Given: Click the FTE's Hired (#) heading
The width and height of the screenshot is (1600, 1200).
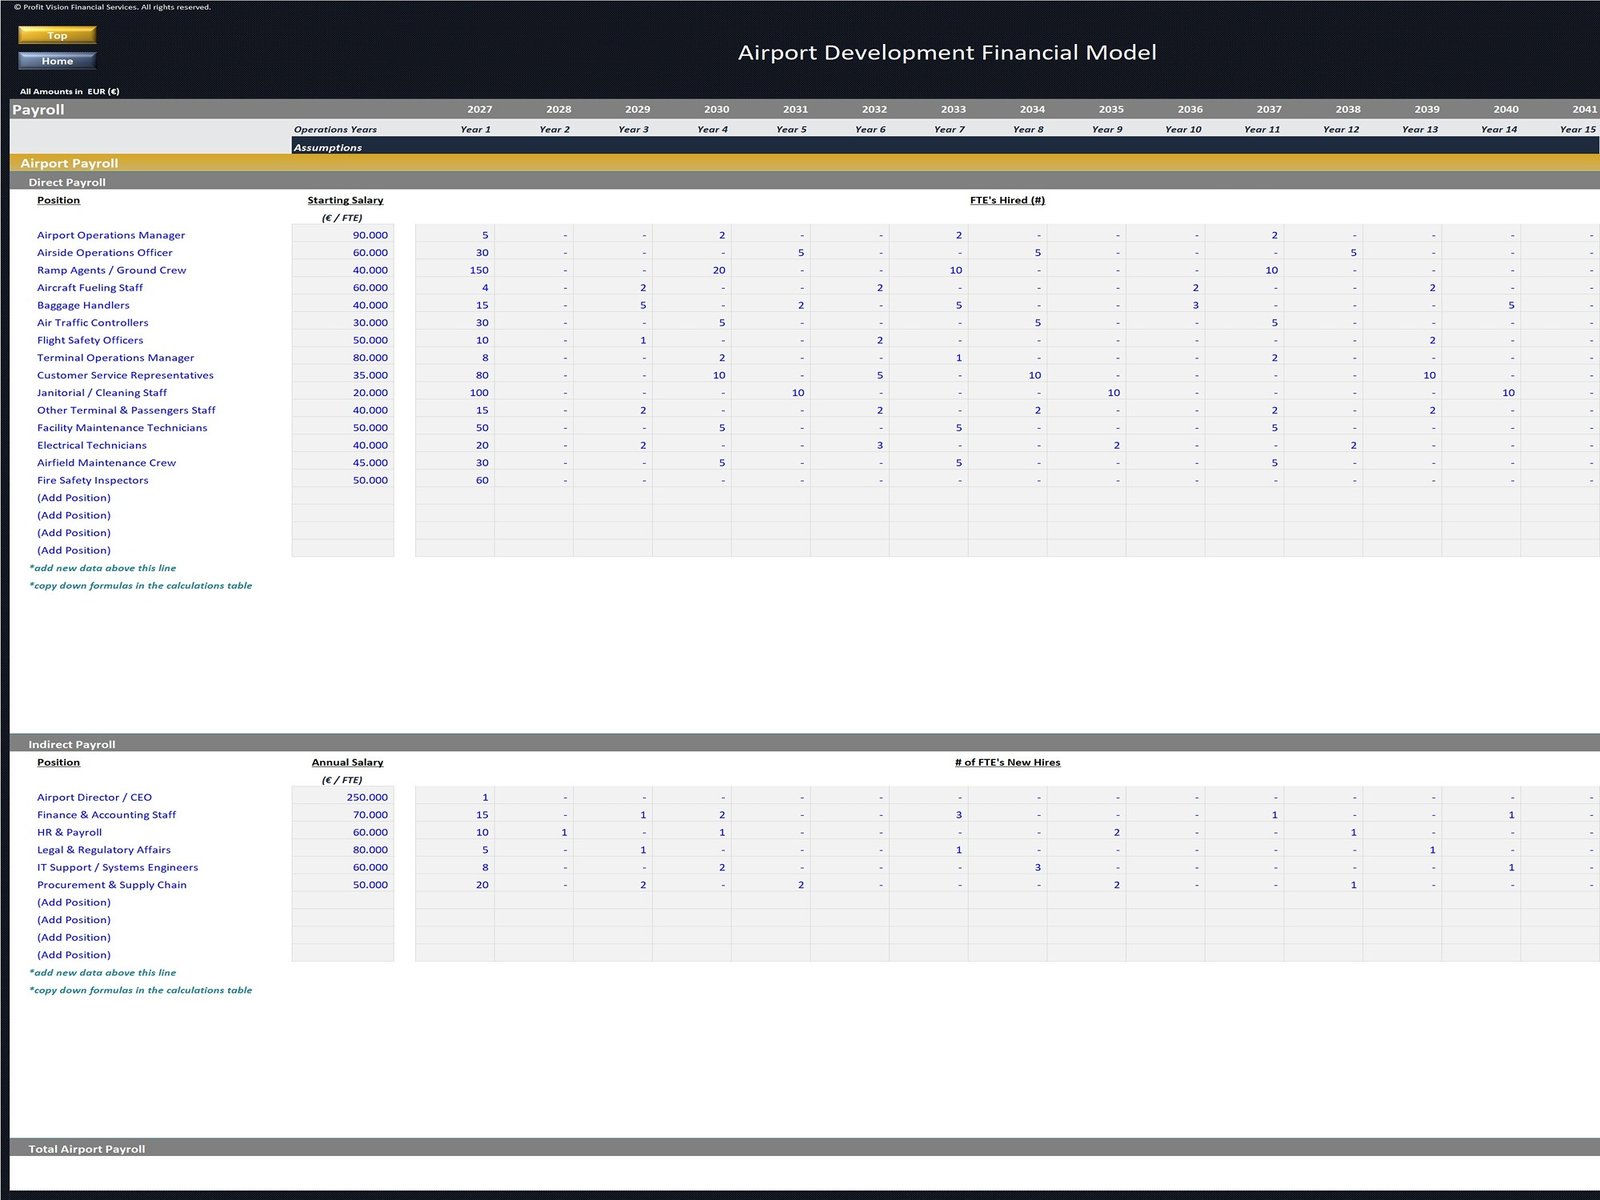Looking at the screenshot, I should tap(1007, 200).
